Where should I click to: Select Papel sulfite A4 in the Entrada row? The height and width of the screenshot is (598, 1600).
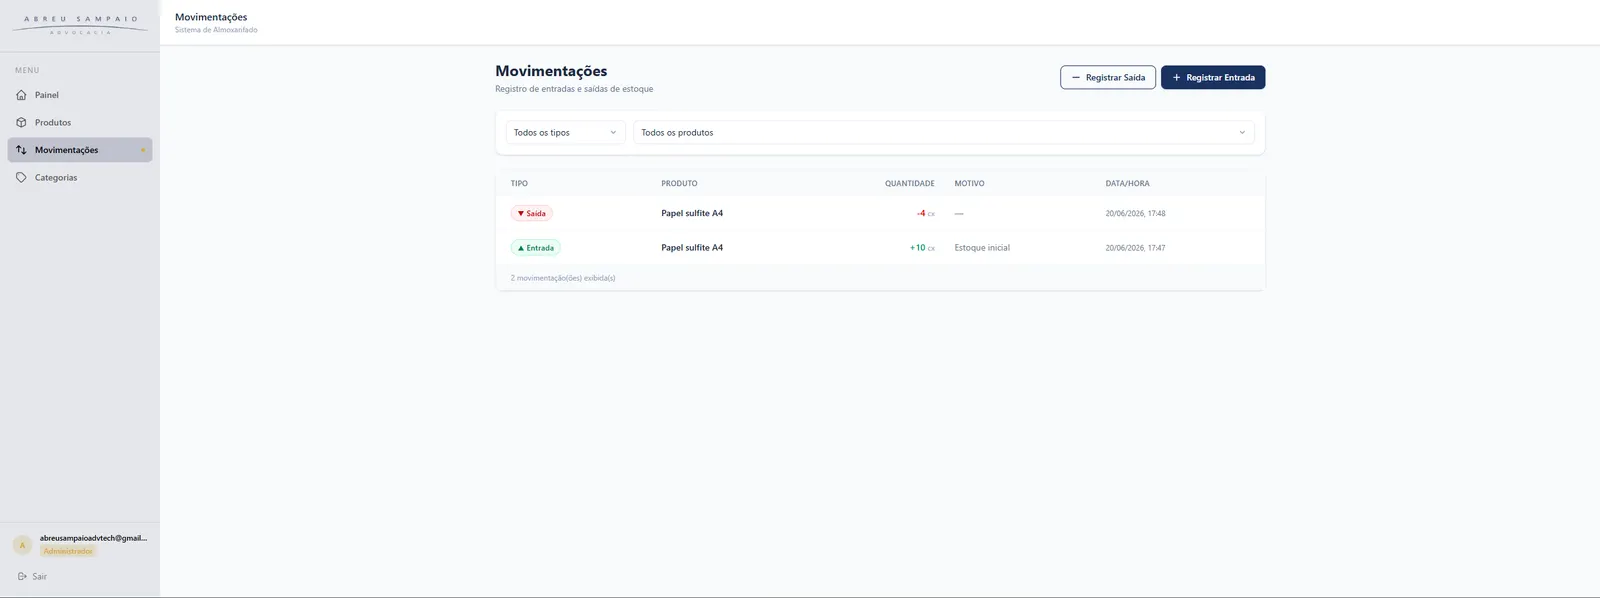pyautogui.click(x=692, y=248)
